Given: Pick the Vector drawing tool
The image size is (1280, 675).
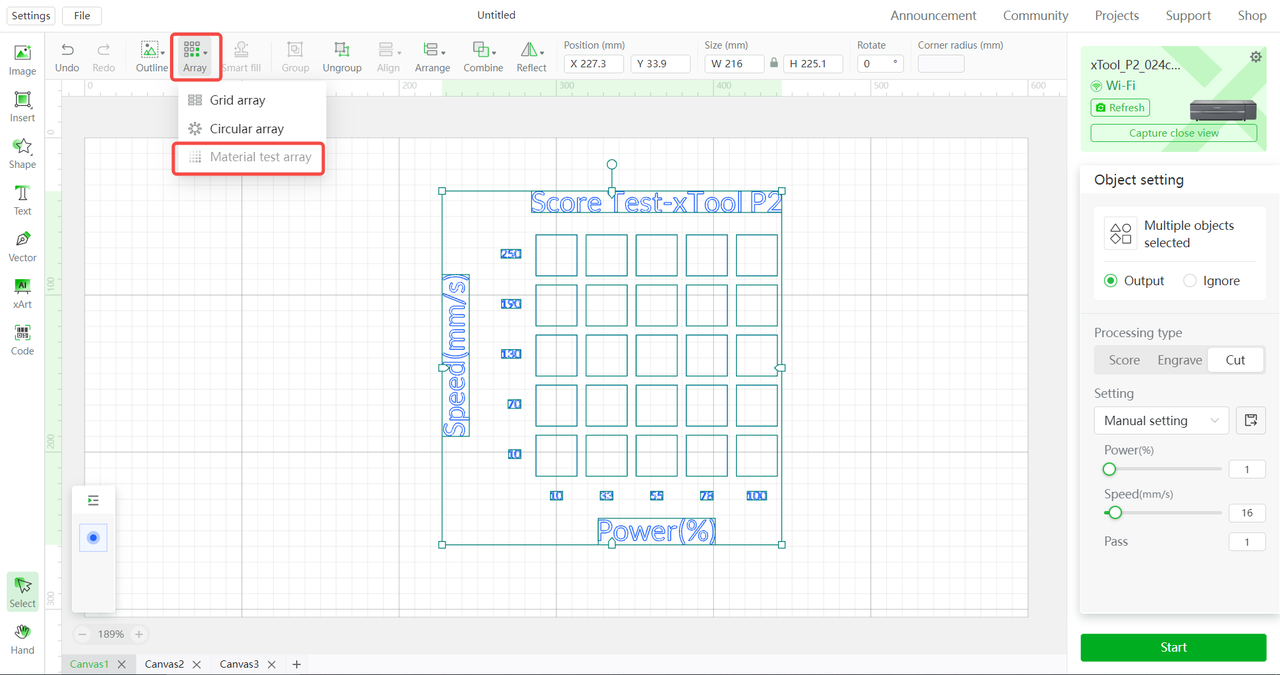Looking at the screenshot, I should (x=22, y=246).
